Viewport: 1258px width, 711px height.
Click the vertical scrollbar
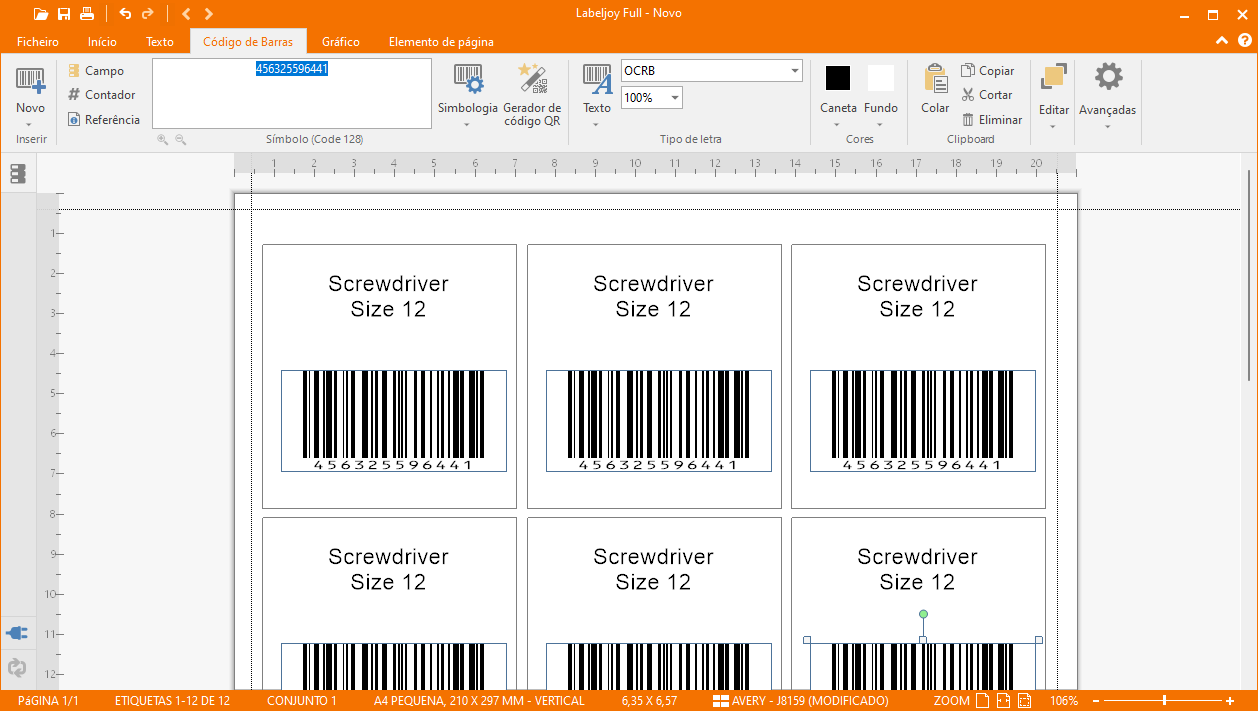click(1248, 275)
